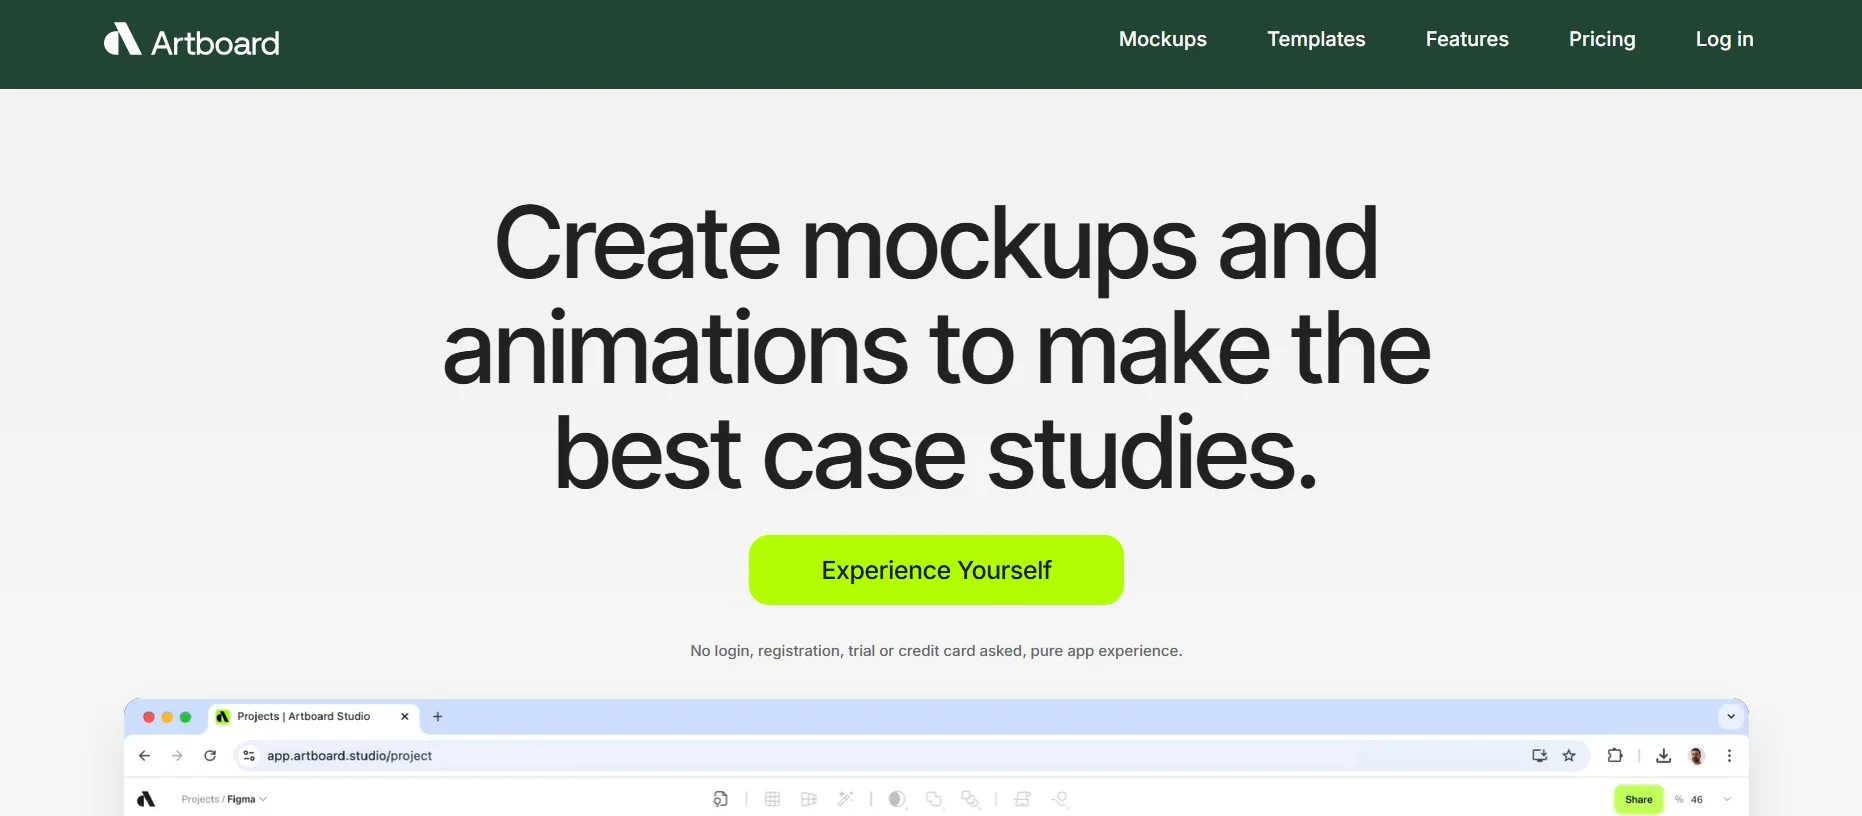Screen dimensions: 1862x816
Task: Click the zoom percent value 46
Action: [1696, 799]
